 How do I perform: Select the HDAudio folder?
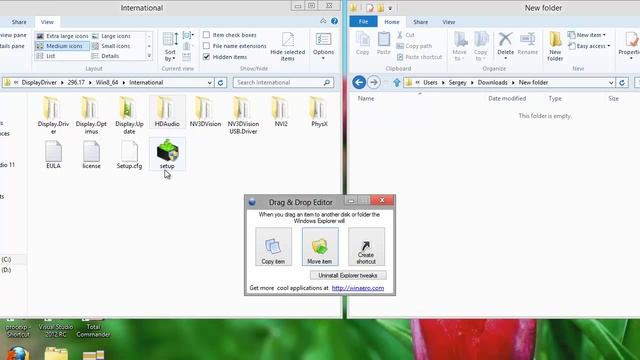click(167, 112)
